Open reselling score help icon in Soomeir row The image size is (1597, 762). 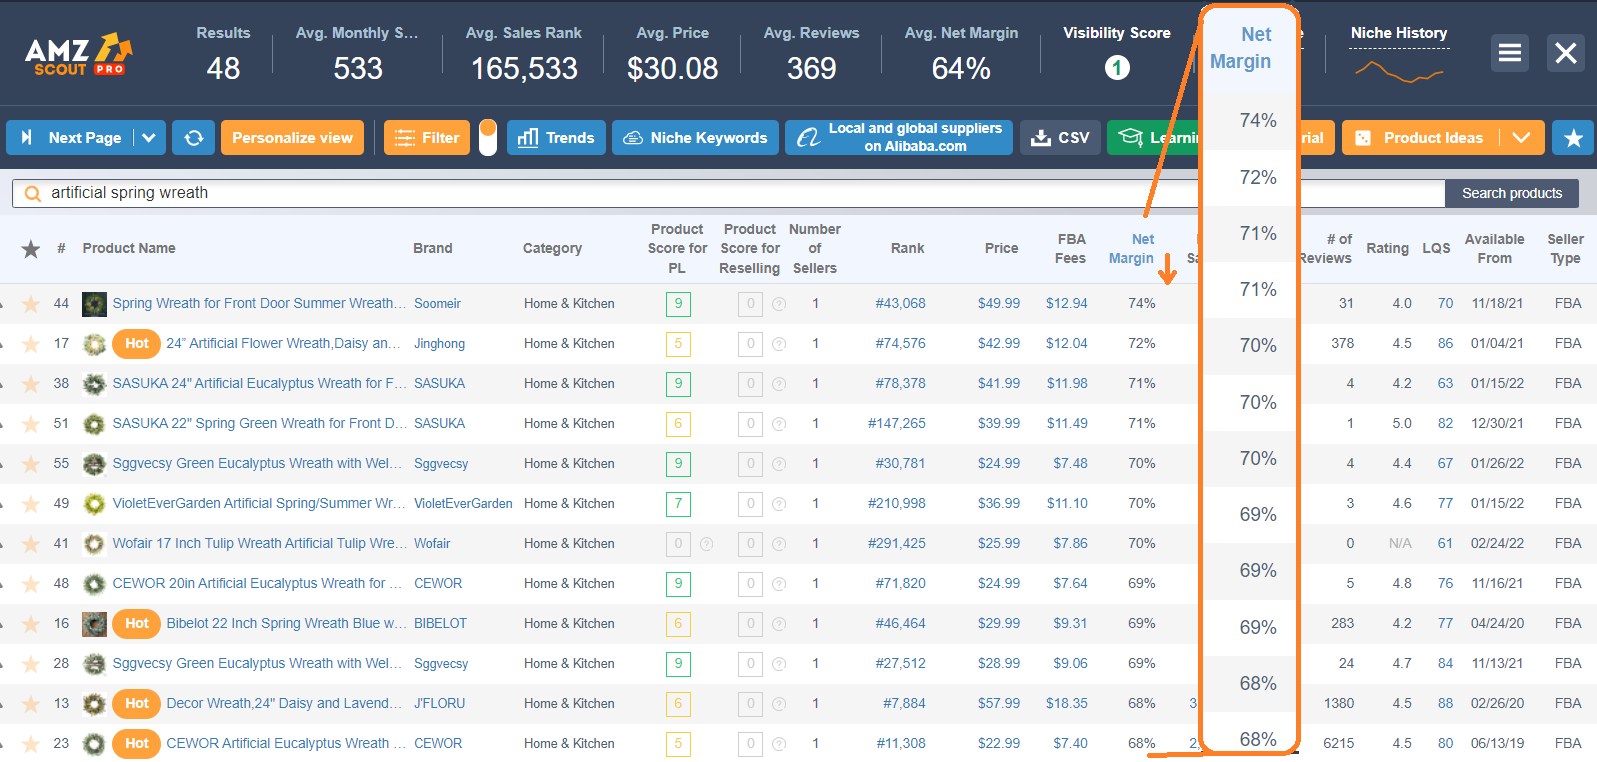click(x=779, y=304)
